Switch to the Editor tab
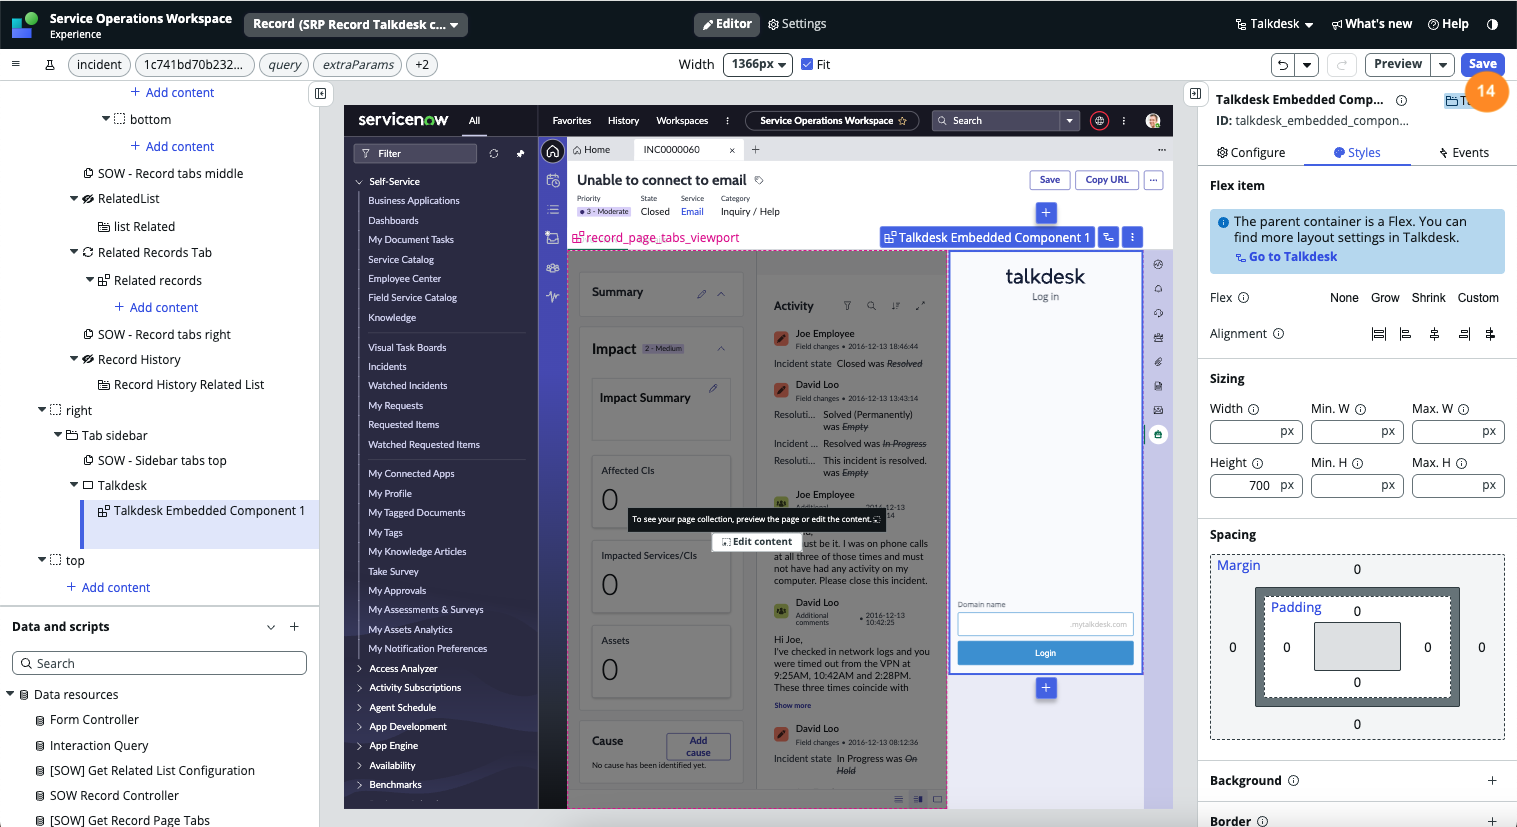The width and height of the screenshot is (1517, 827). (727, 24)
